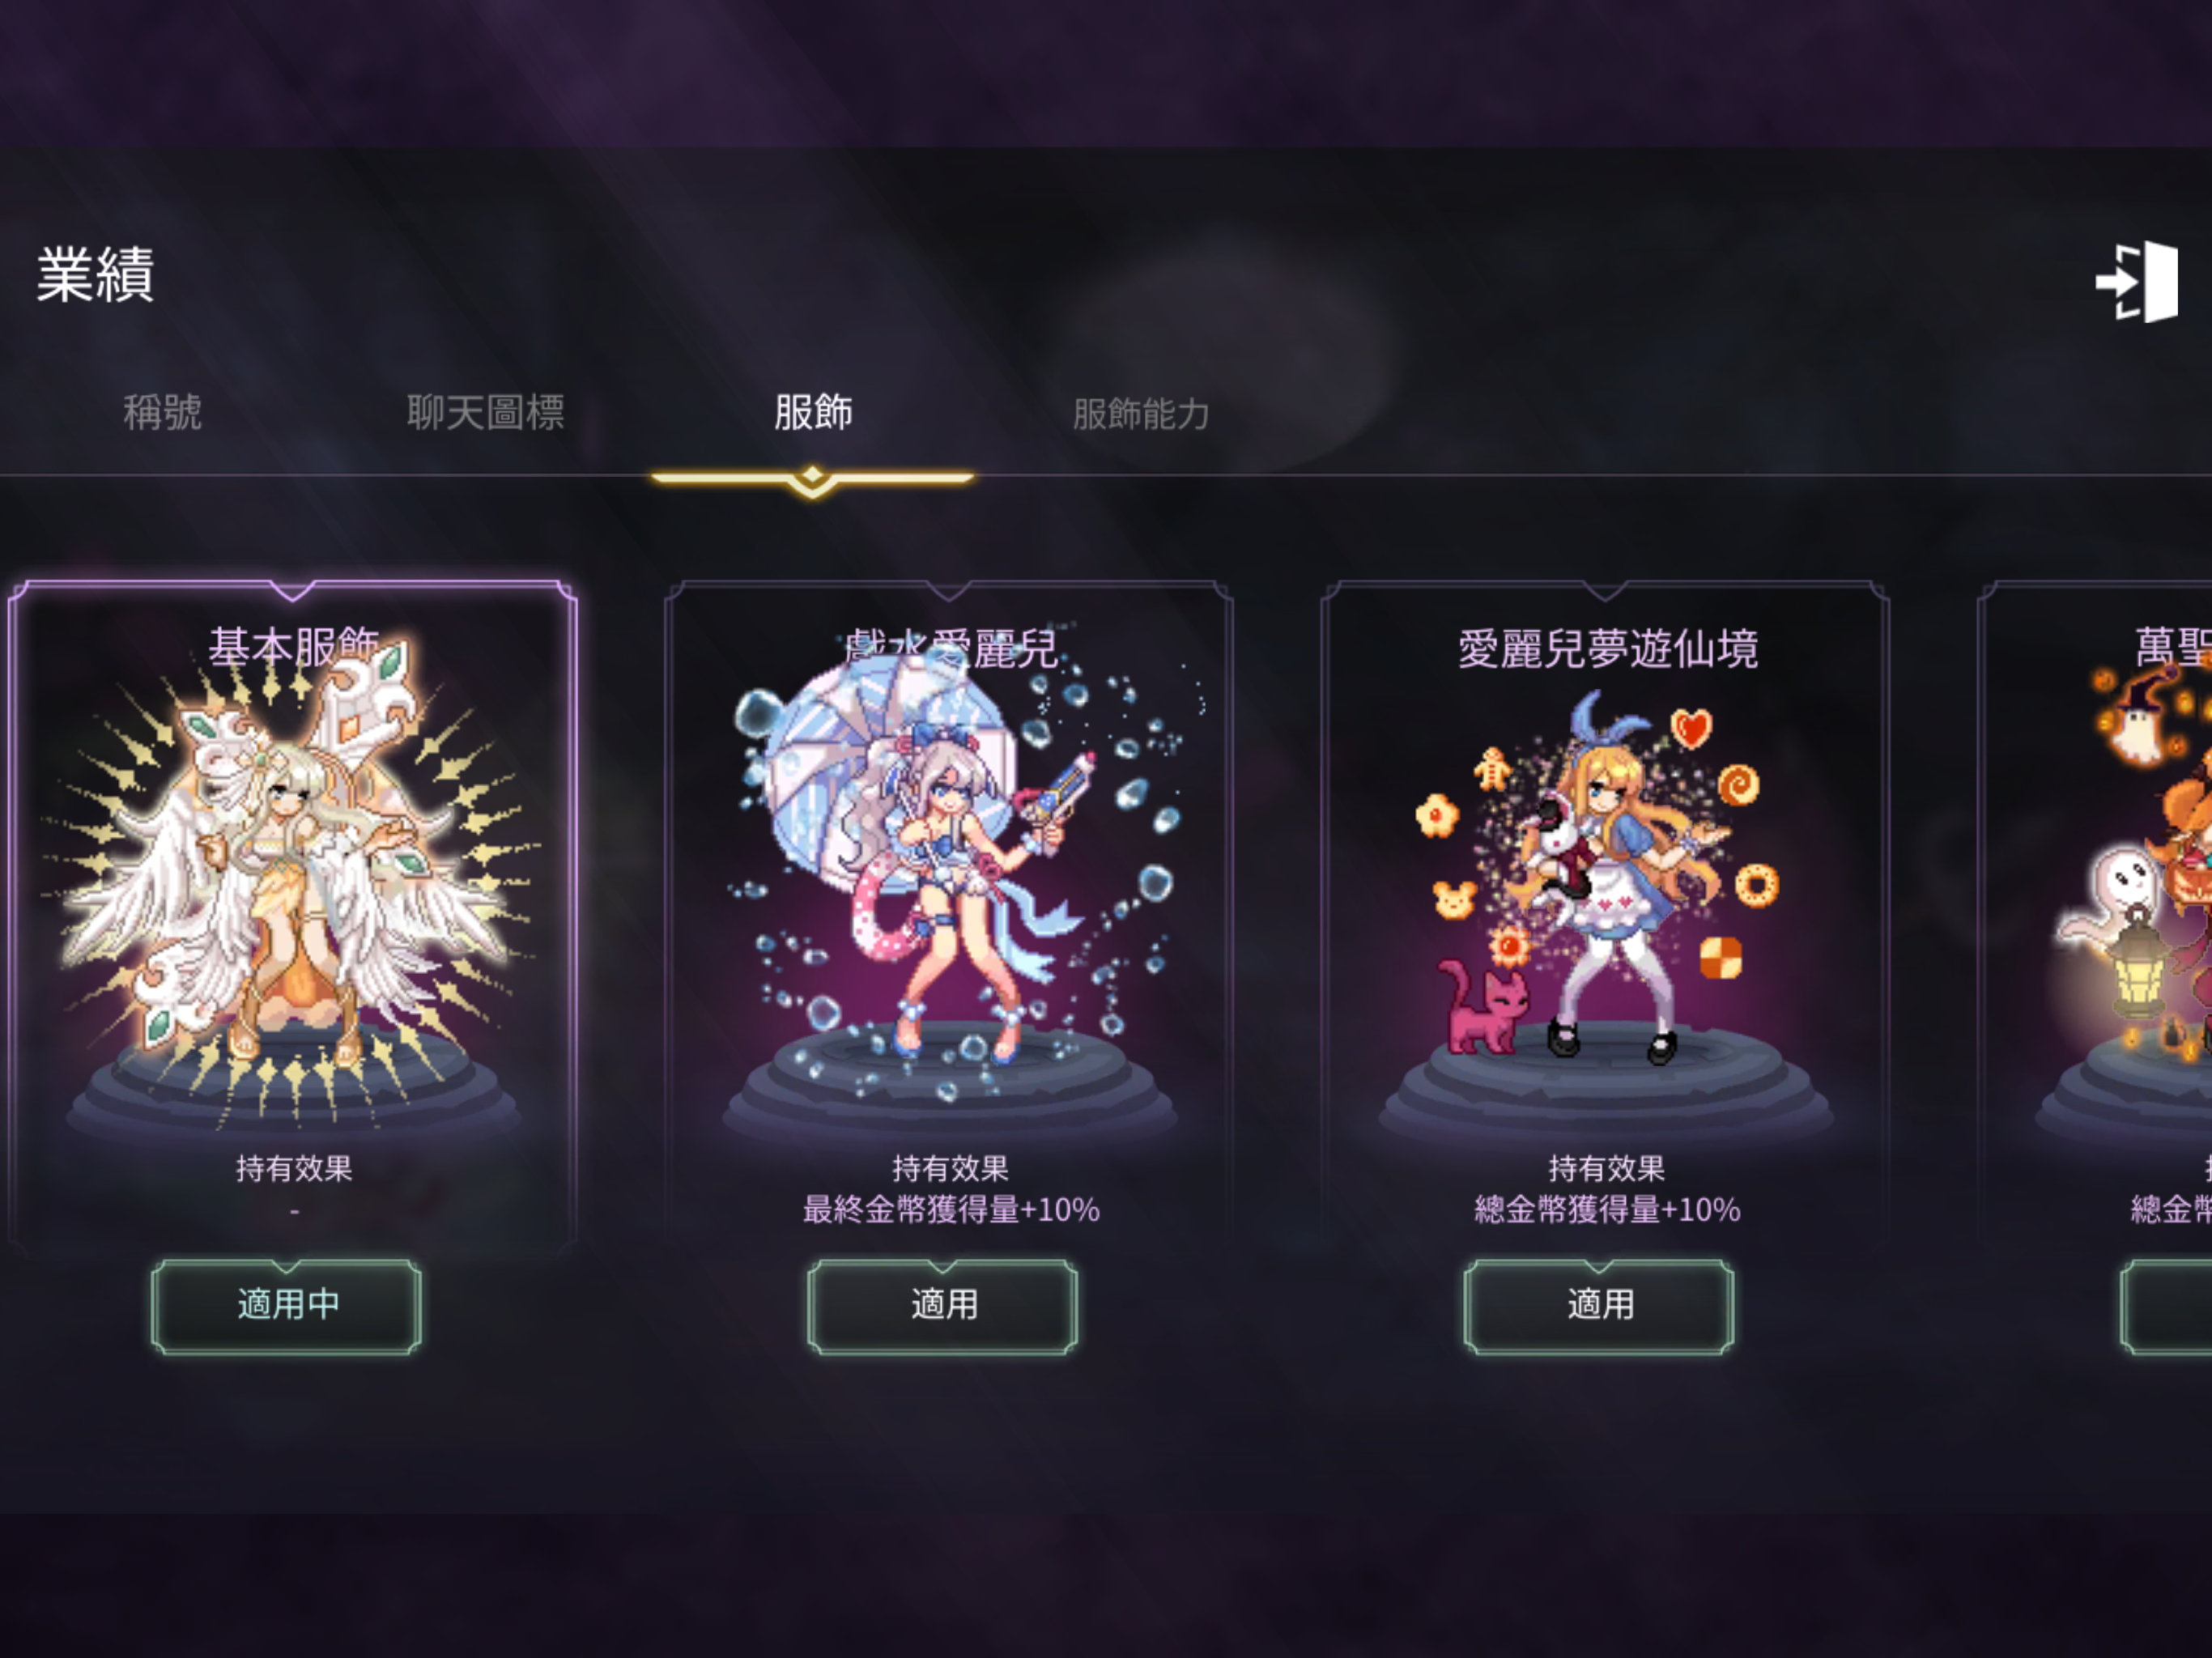Click the 適用中 button under 基本服飾
Screen dimensions: 2212x1658
286,1306
